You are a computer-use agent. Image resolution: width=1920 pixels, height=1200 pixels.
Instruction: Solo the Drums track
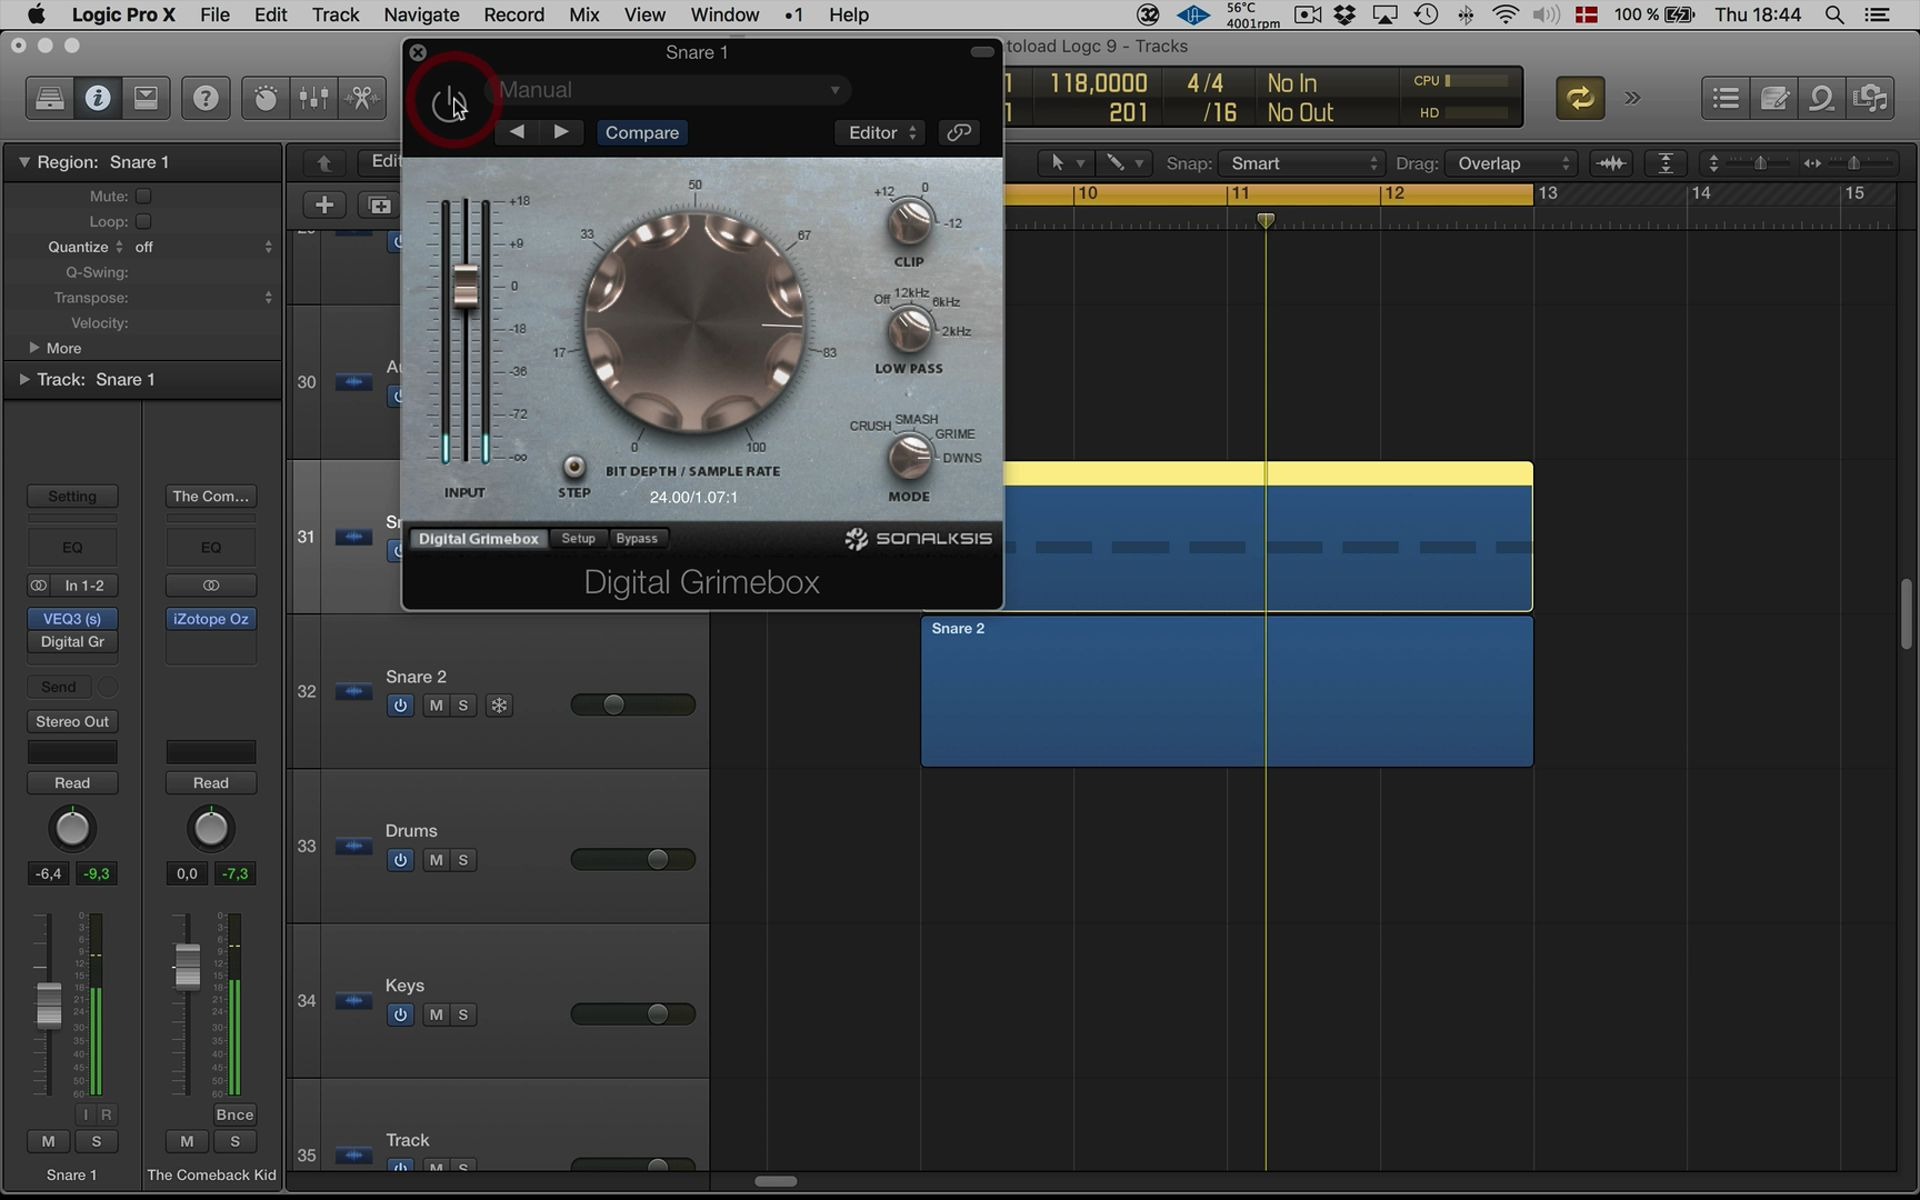point(463,860)
